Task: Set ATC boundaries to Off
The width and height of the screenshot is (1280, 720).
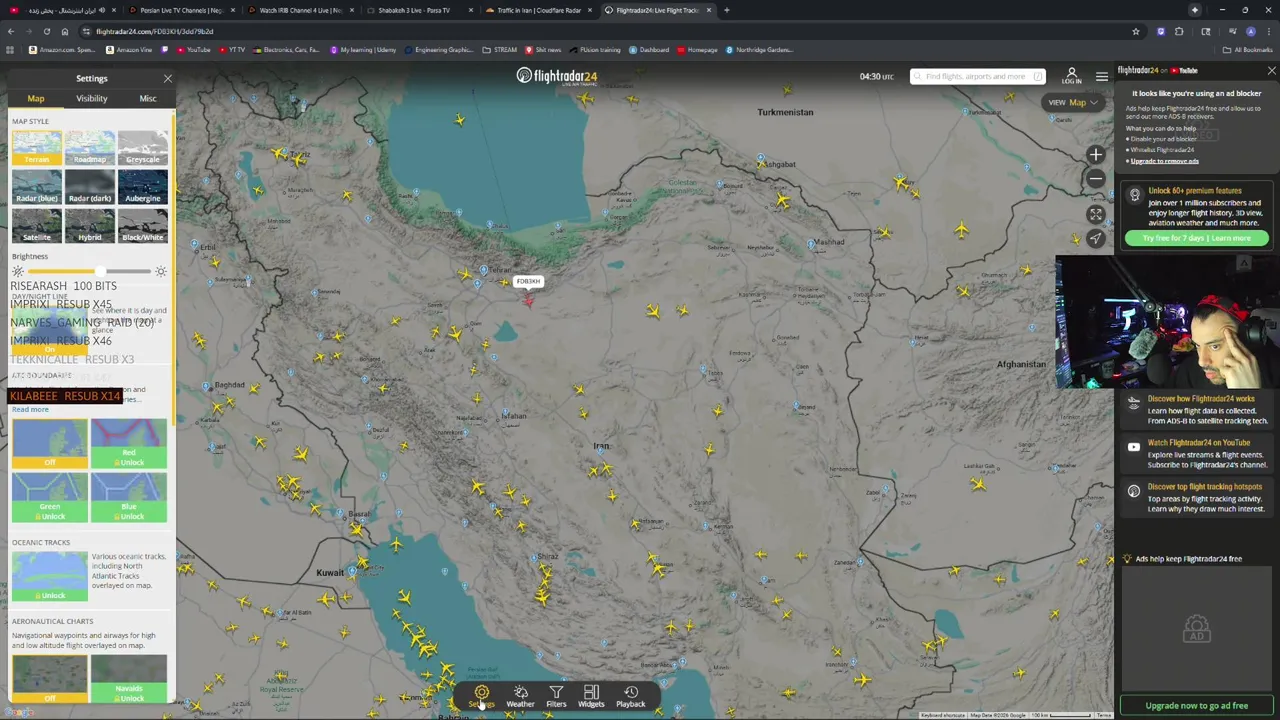Action: pyautogui.click(x=50, y=444)
